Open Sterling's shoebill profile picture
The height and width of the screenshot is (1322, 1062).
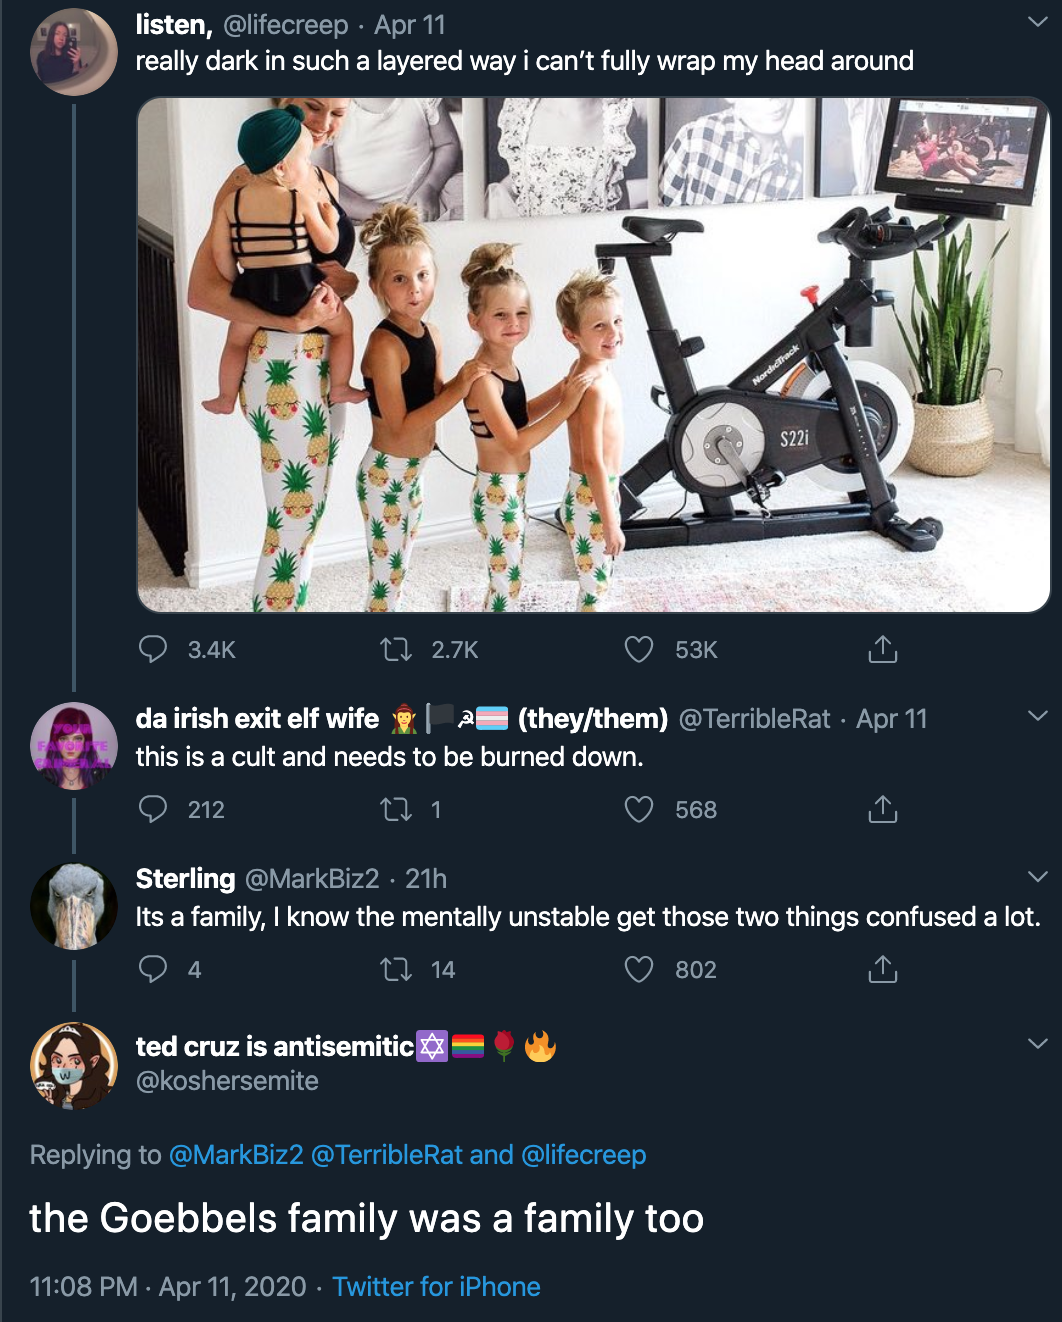click(74, 906)
